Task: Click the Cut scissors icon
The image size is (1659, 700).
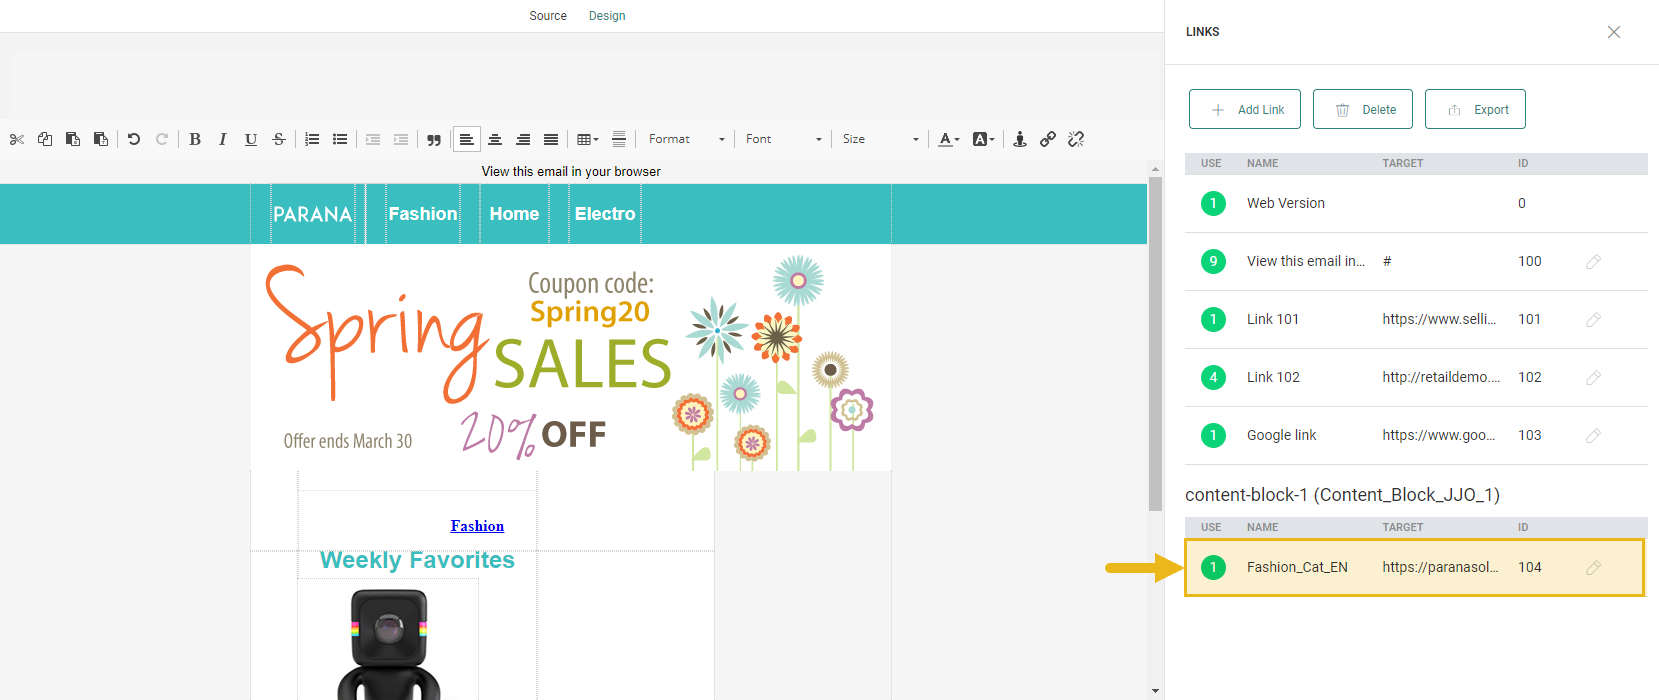Action: coord(17,139)
